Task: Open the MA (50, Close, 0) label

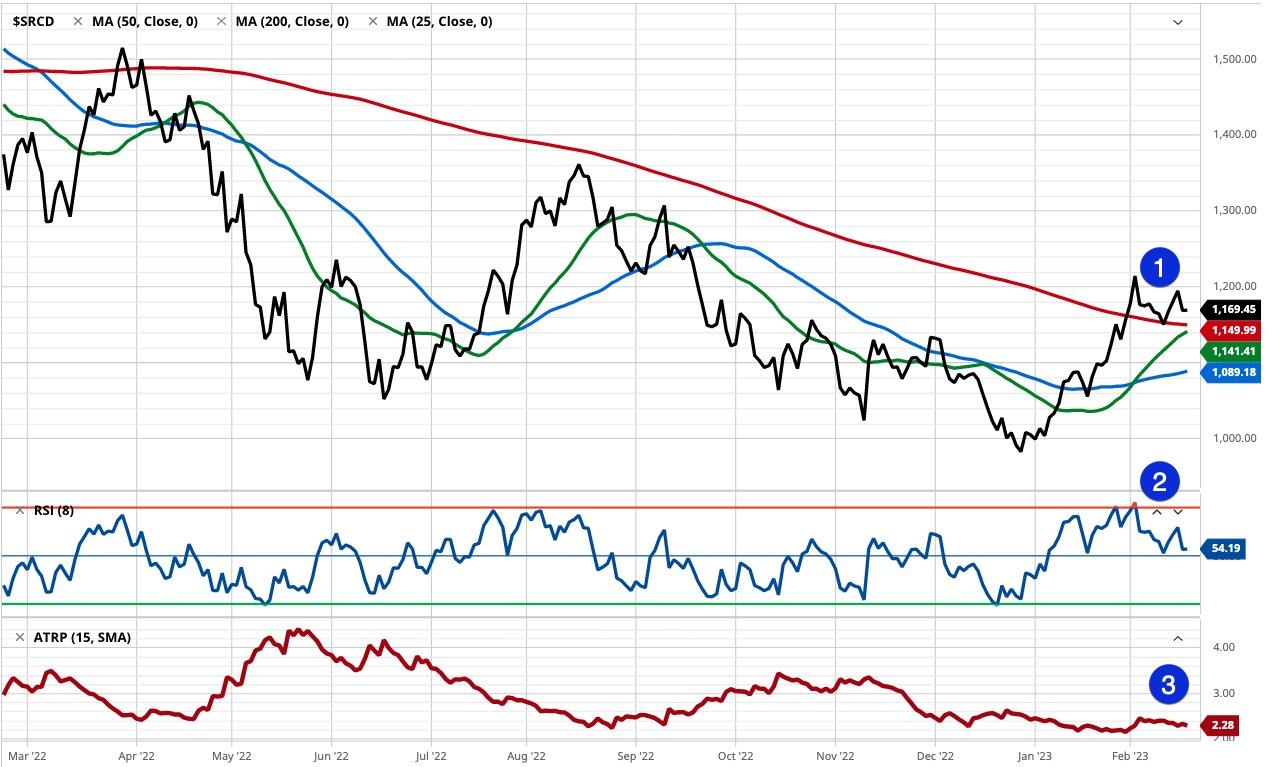Action: [144, 21]
